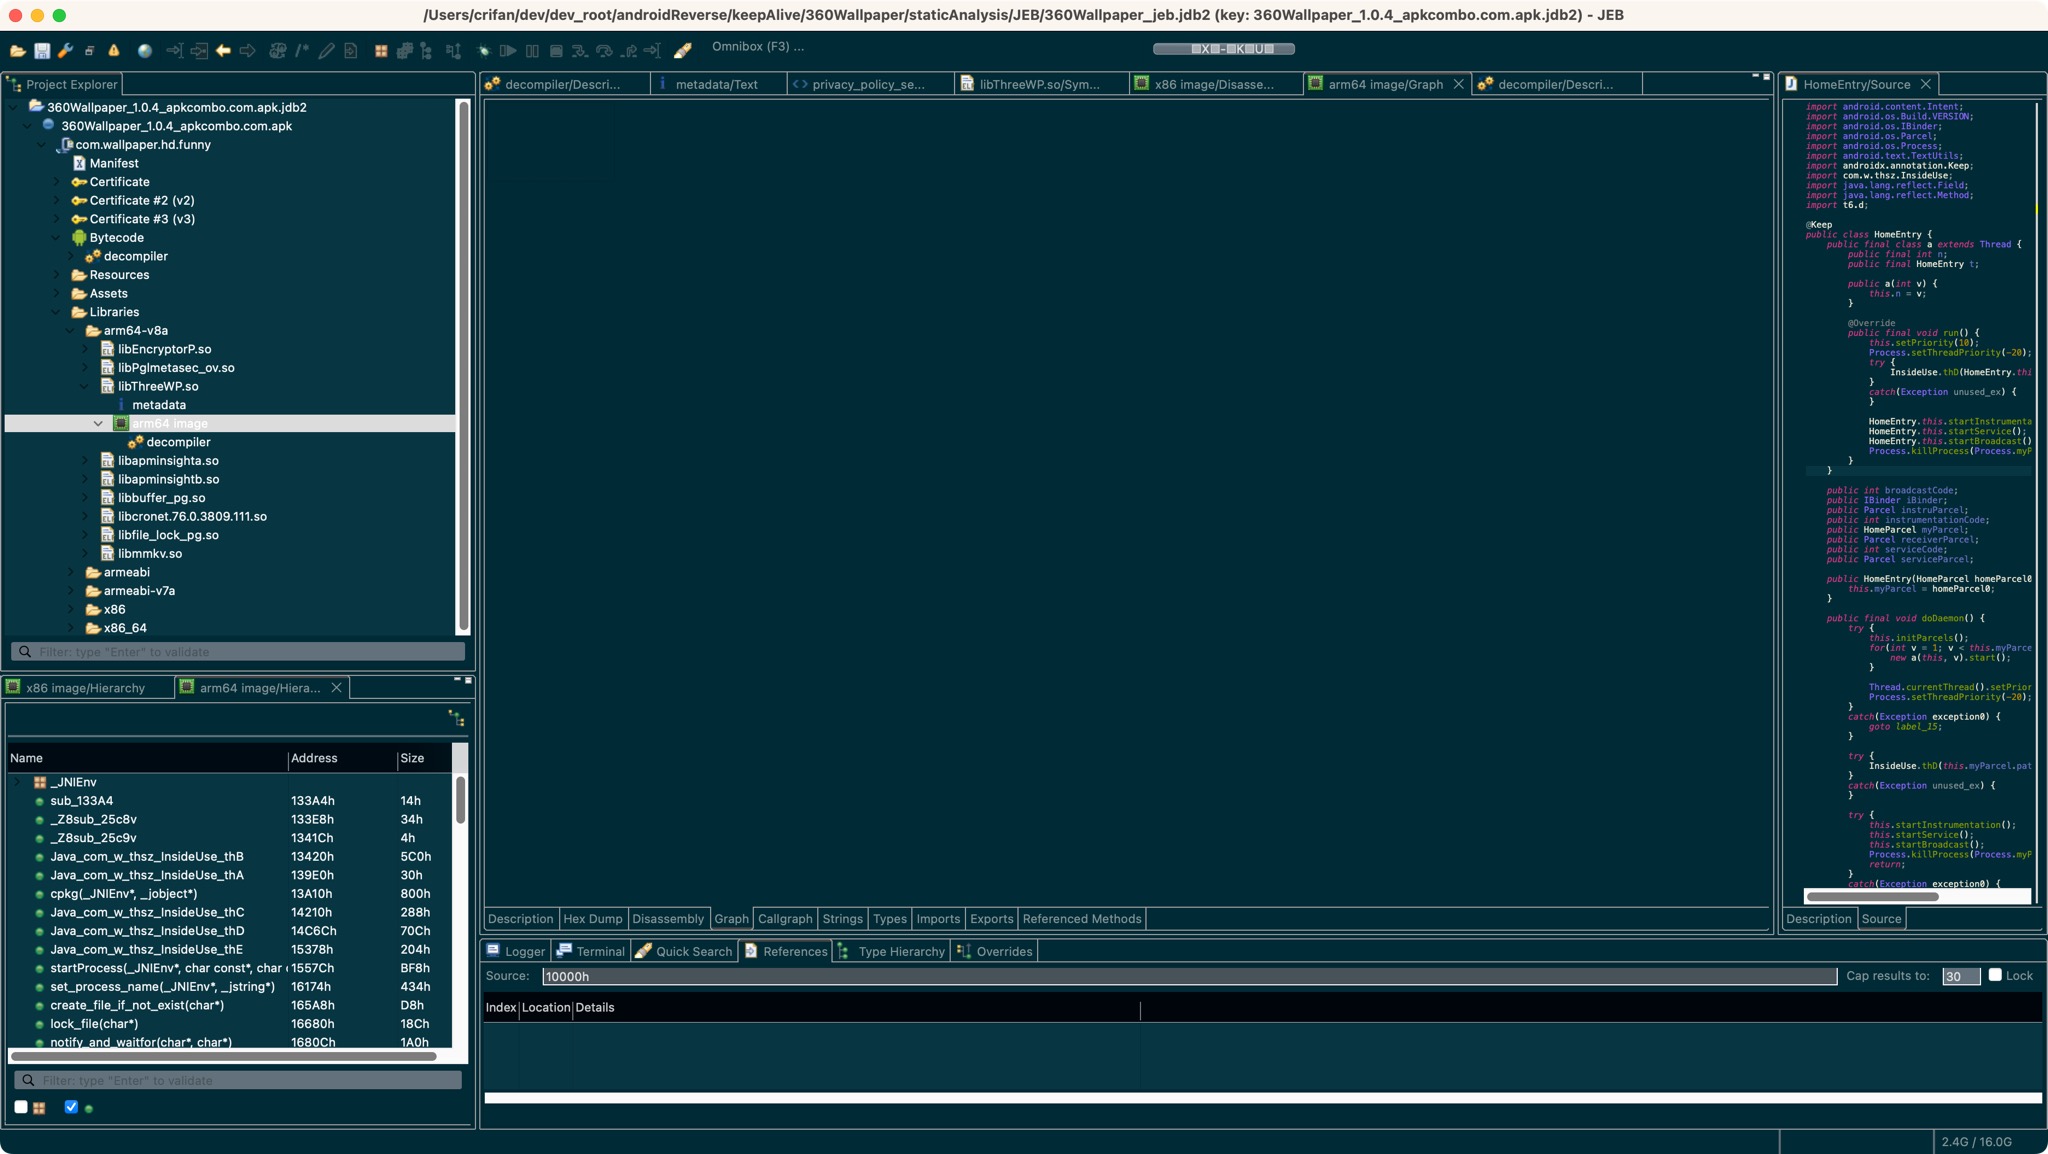Expand libEncryptorP.so library node
The width and height of the screenshot is (2048, 1154).
click(x=84, y=349)
